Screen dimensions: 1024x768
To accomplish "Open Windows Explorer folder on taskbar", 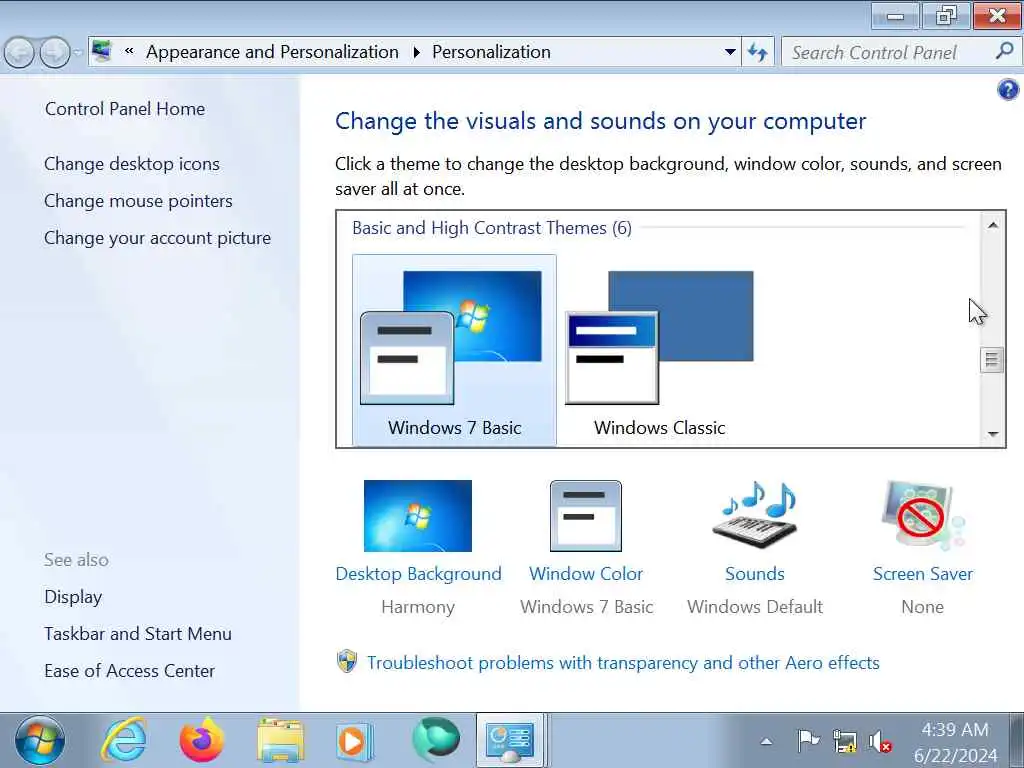I will (x=280, y=741).
